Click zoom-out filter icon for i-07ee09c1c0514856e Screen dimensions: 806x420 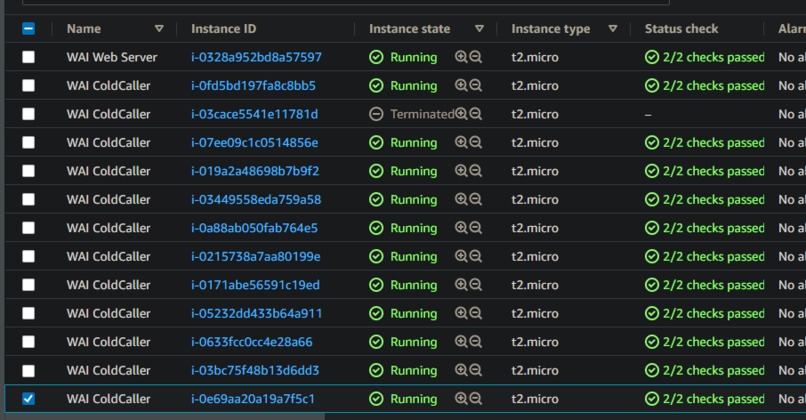coord(475,142)
